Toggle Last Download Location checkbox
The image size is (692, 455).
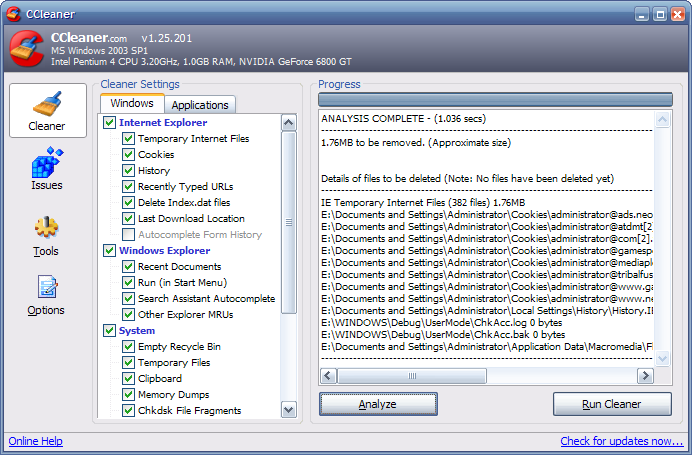pyautogui.click(x=128, y=218)
